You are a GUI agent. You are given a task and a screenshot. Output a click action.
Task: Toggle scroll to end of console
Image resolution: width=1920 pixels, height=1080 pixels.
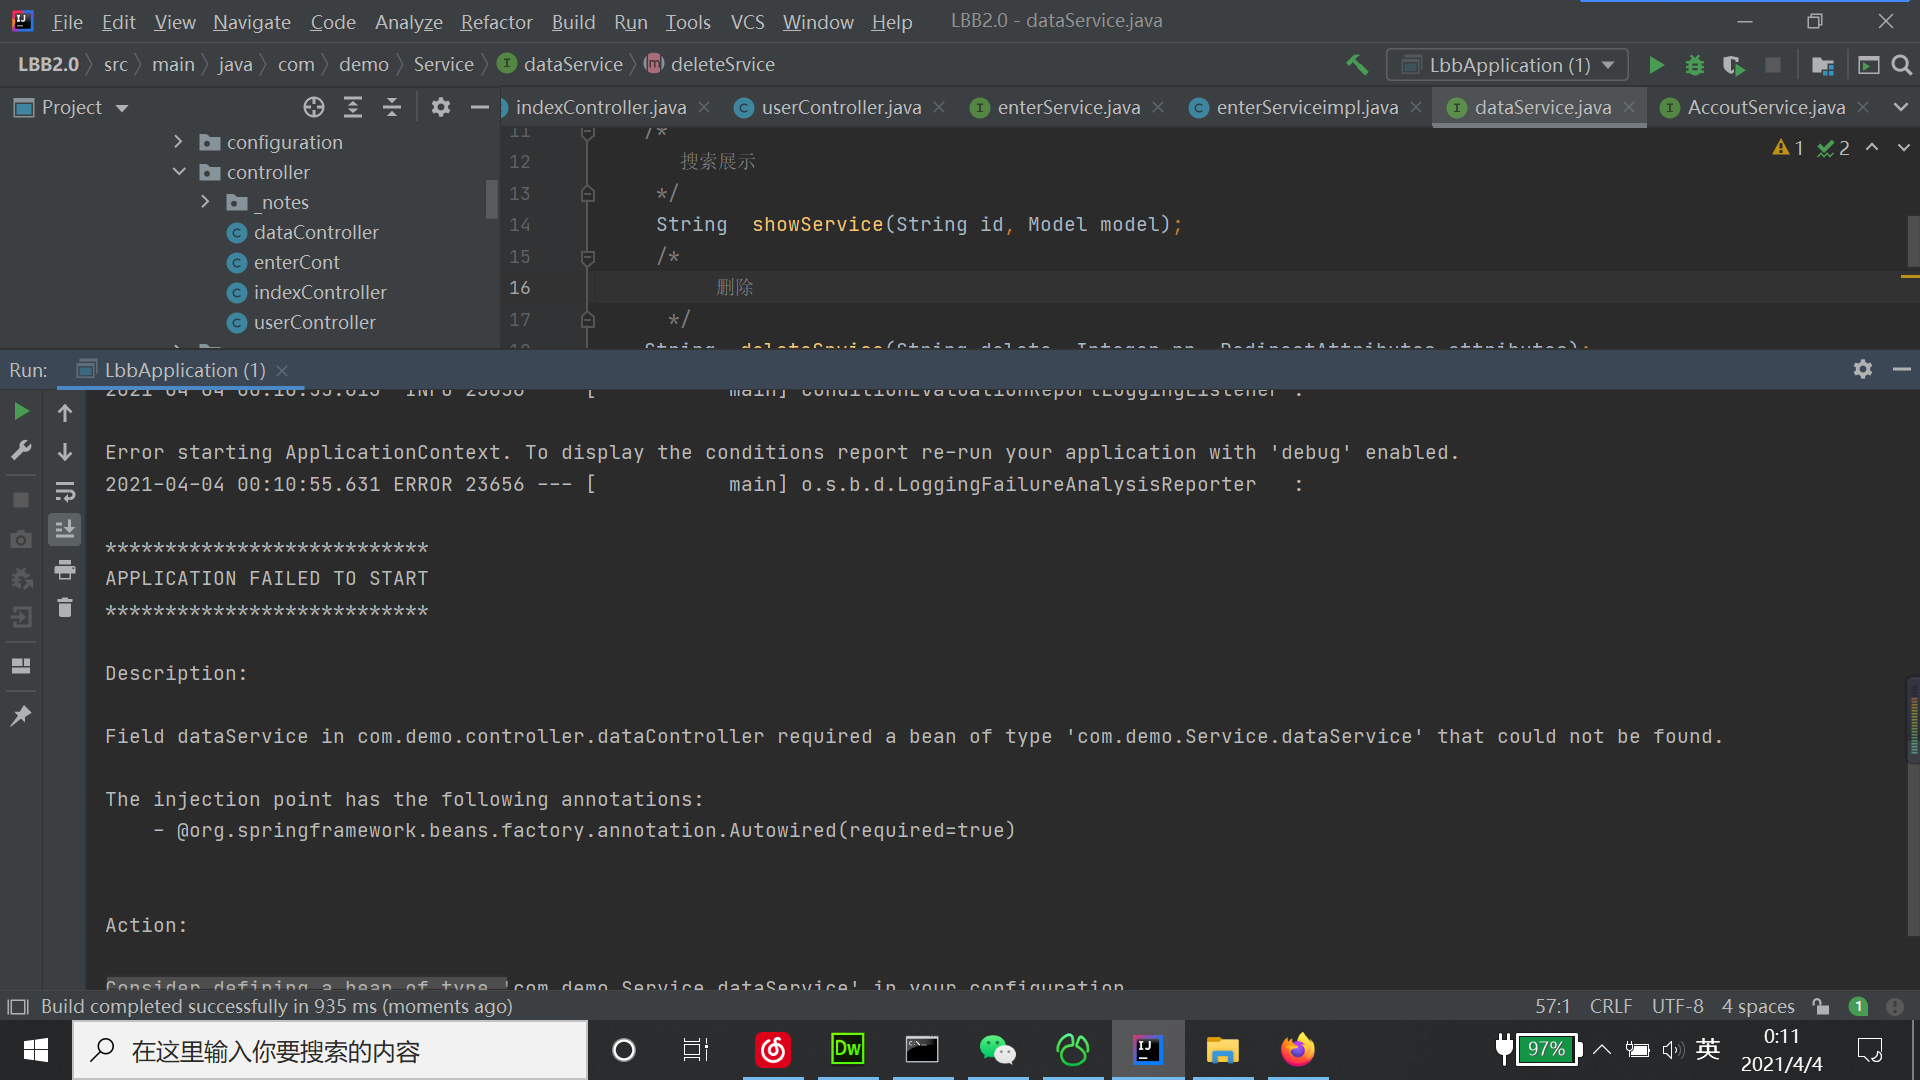tap(65, 530)
